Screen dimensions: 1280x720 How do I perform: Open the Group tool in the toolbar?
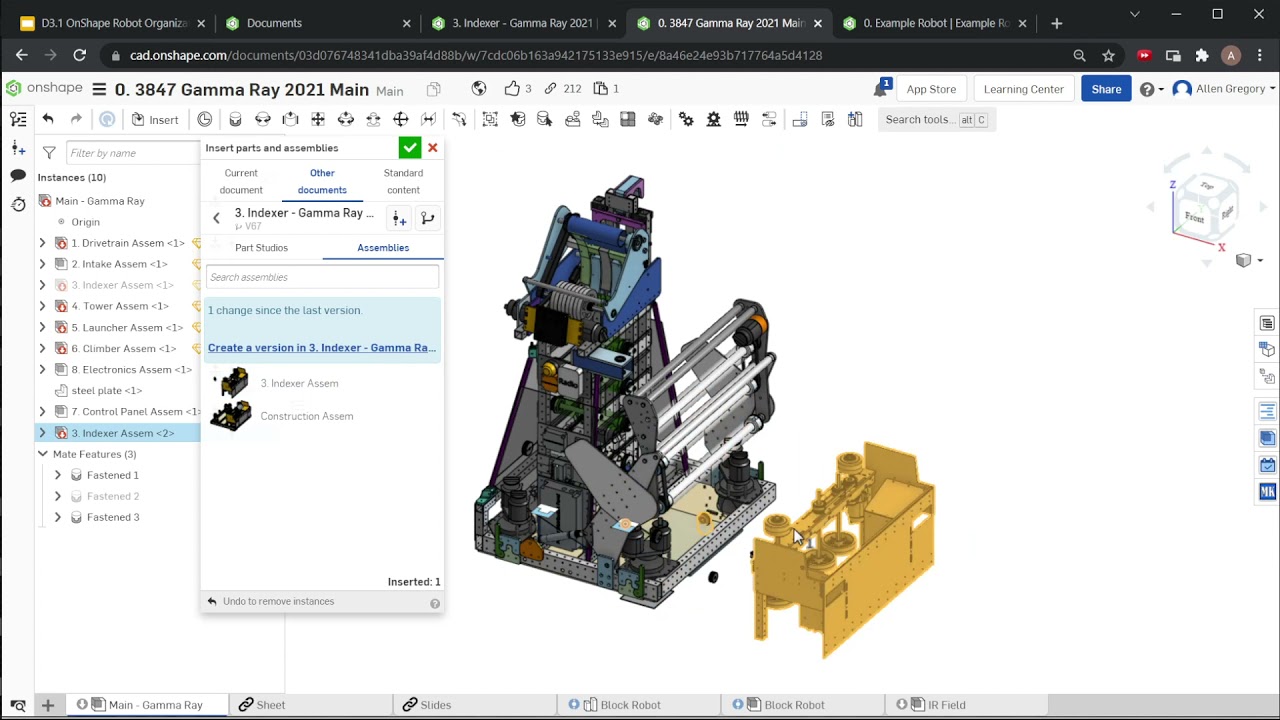[490, 119]
